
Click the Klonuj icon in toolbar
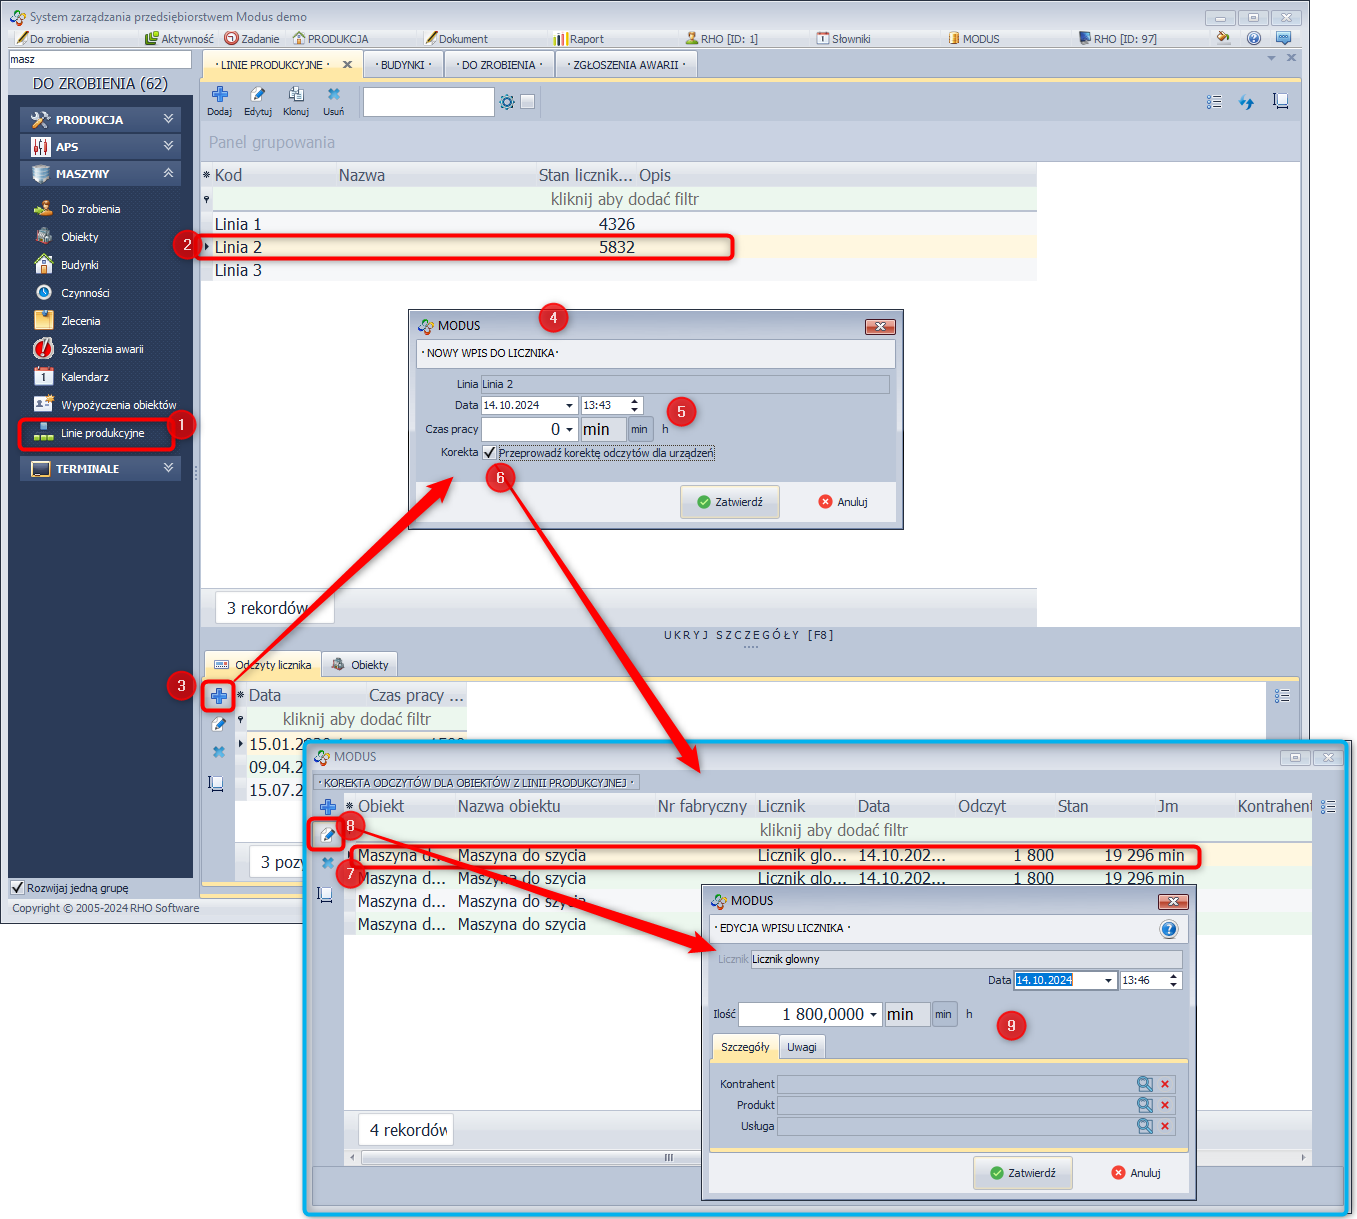pos(296,96)
